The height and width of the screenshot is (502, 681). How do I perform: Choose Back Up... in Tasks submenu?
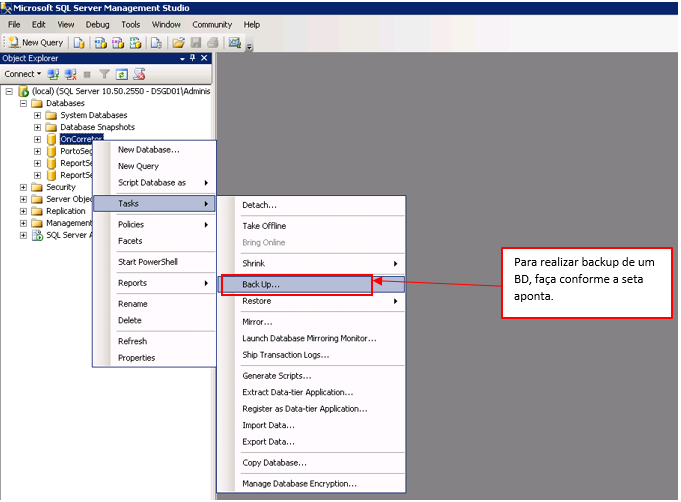pos(311,284)
